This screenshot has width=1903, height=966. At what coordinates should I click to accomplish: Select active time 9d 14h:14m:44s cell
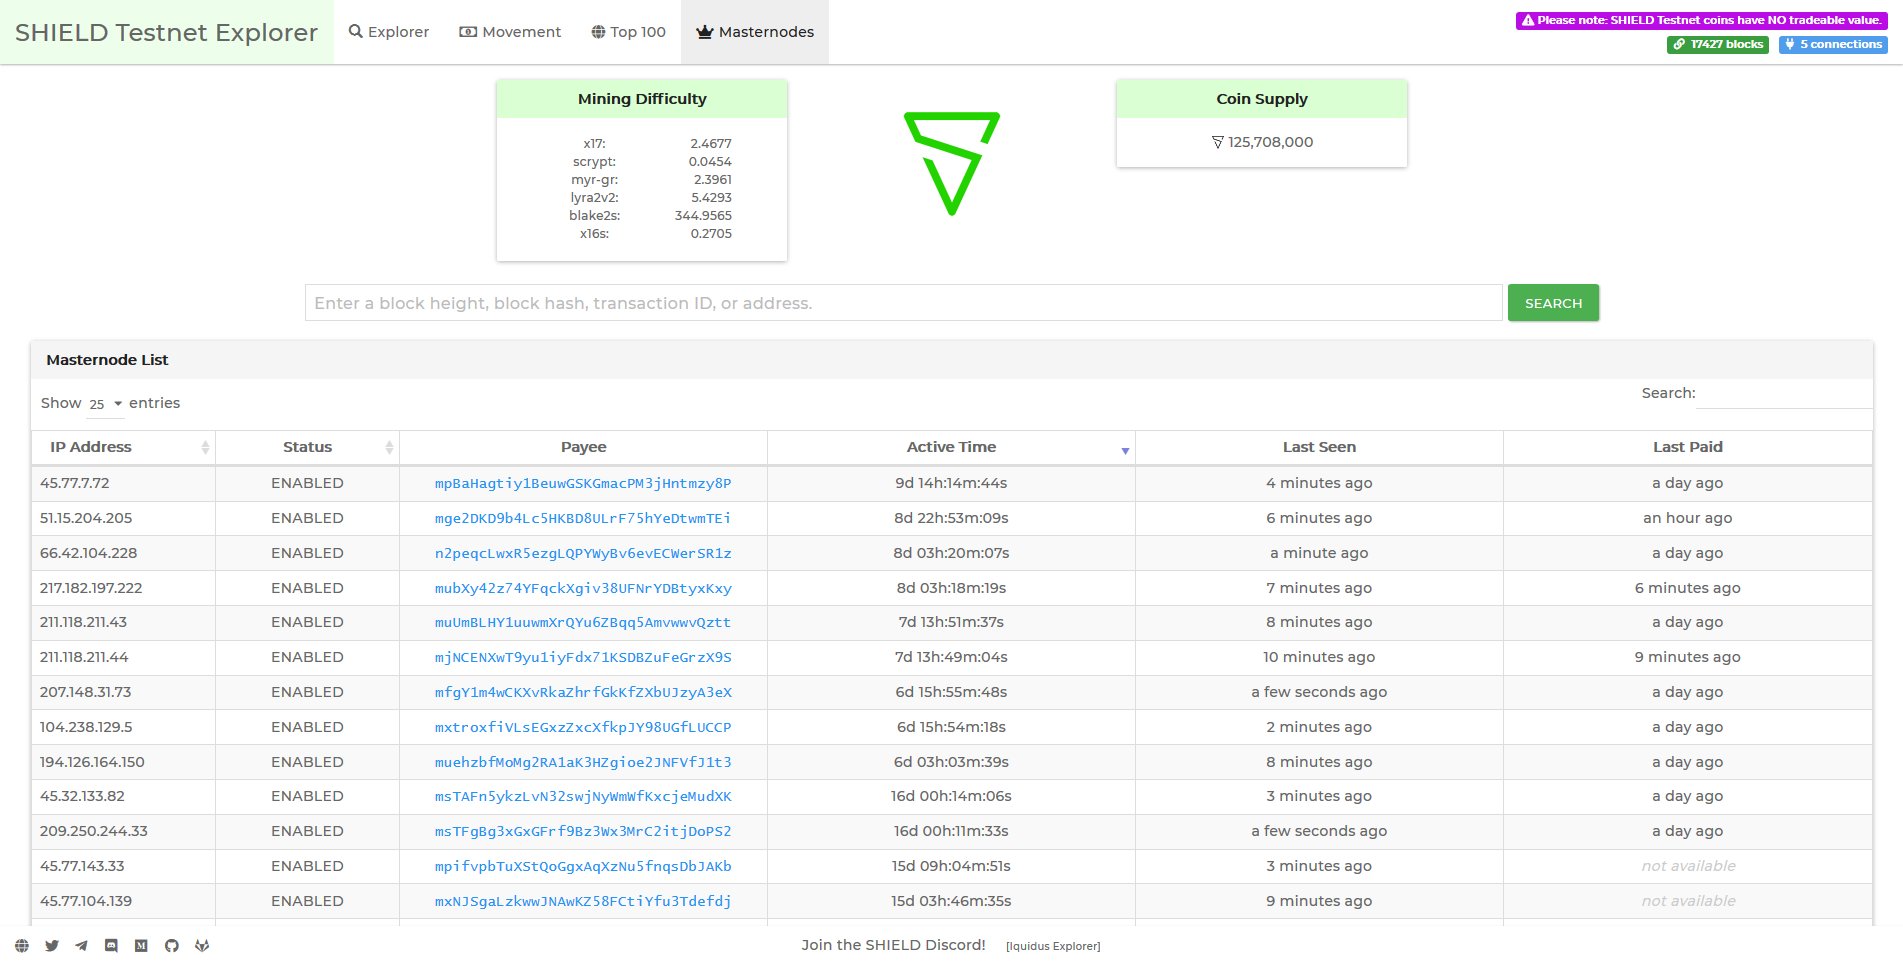tap(951, 483)
